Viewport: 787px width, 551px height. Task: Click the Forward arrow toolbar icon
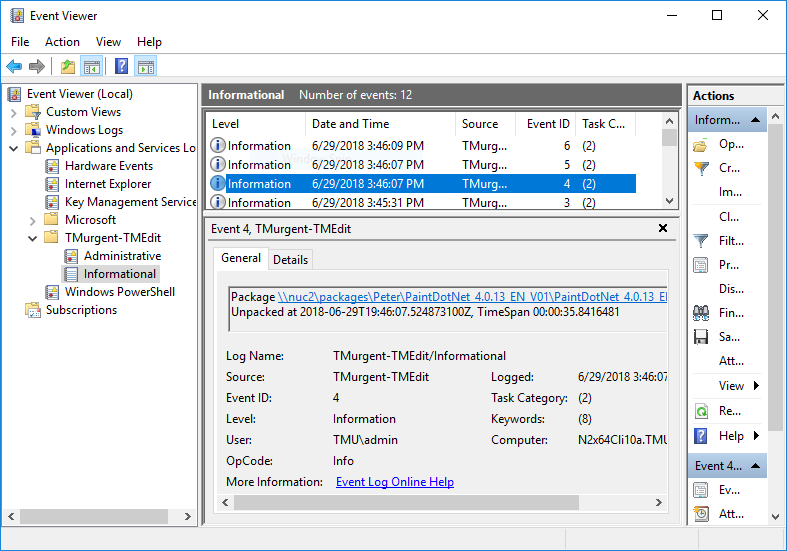37,66
